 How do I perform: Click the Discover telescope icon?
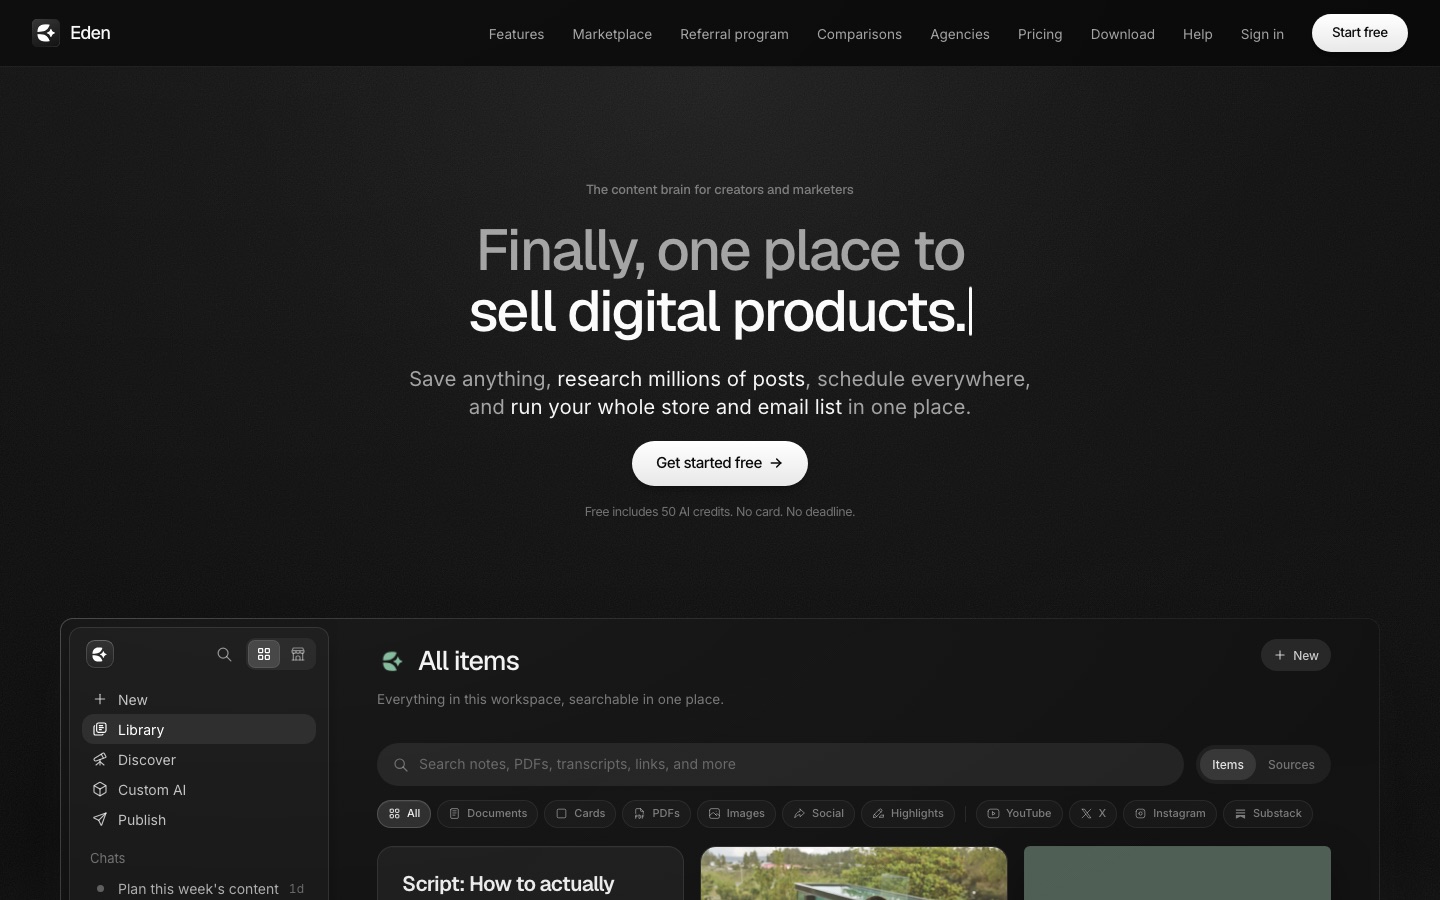[100, 759]
